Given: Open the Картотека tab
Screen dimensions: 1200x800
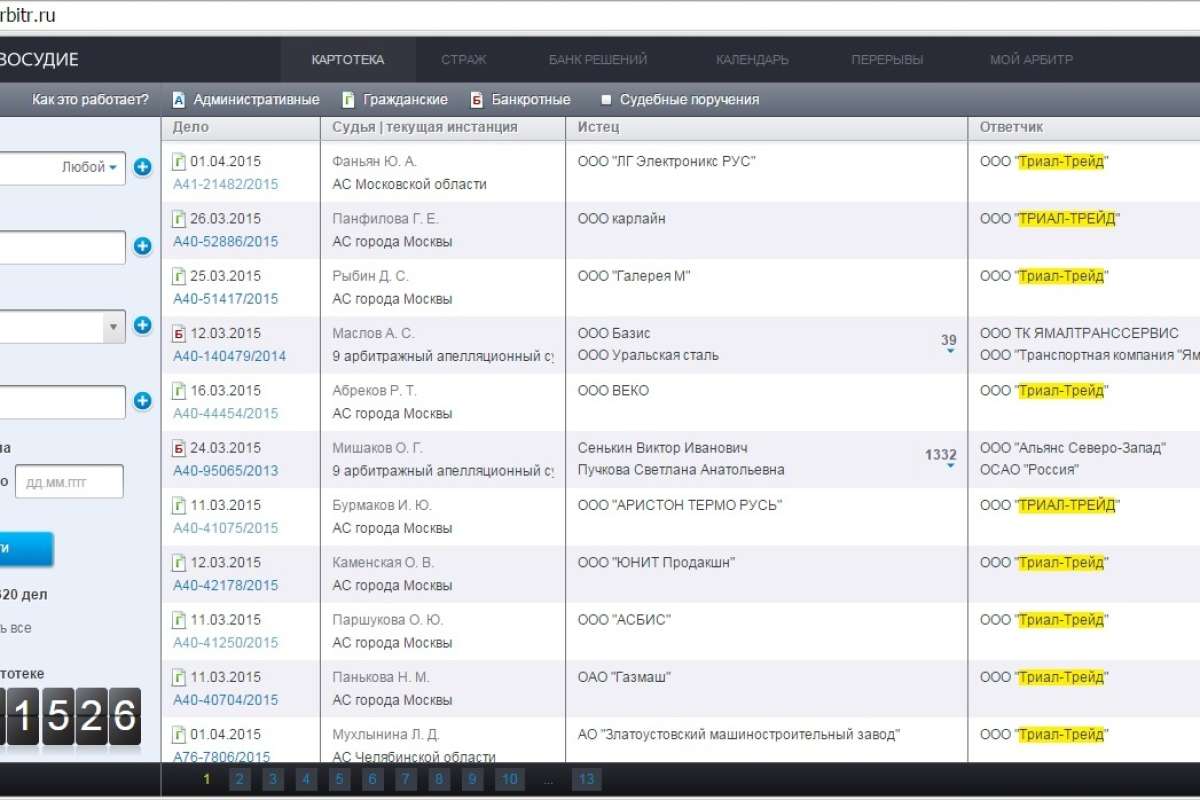Looking at the screenshot, I should click(x=348, y=60).
